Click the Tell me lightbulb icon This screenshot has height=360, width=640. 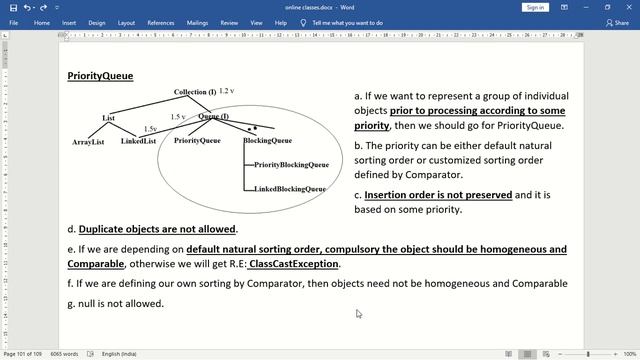[x=303, y=23]
